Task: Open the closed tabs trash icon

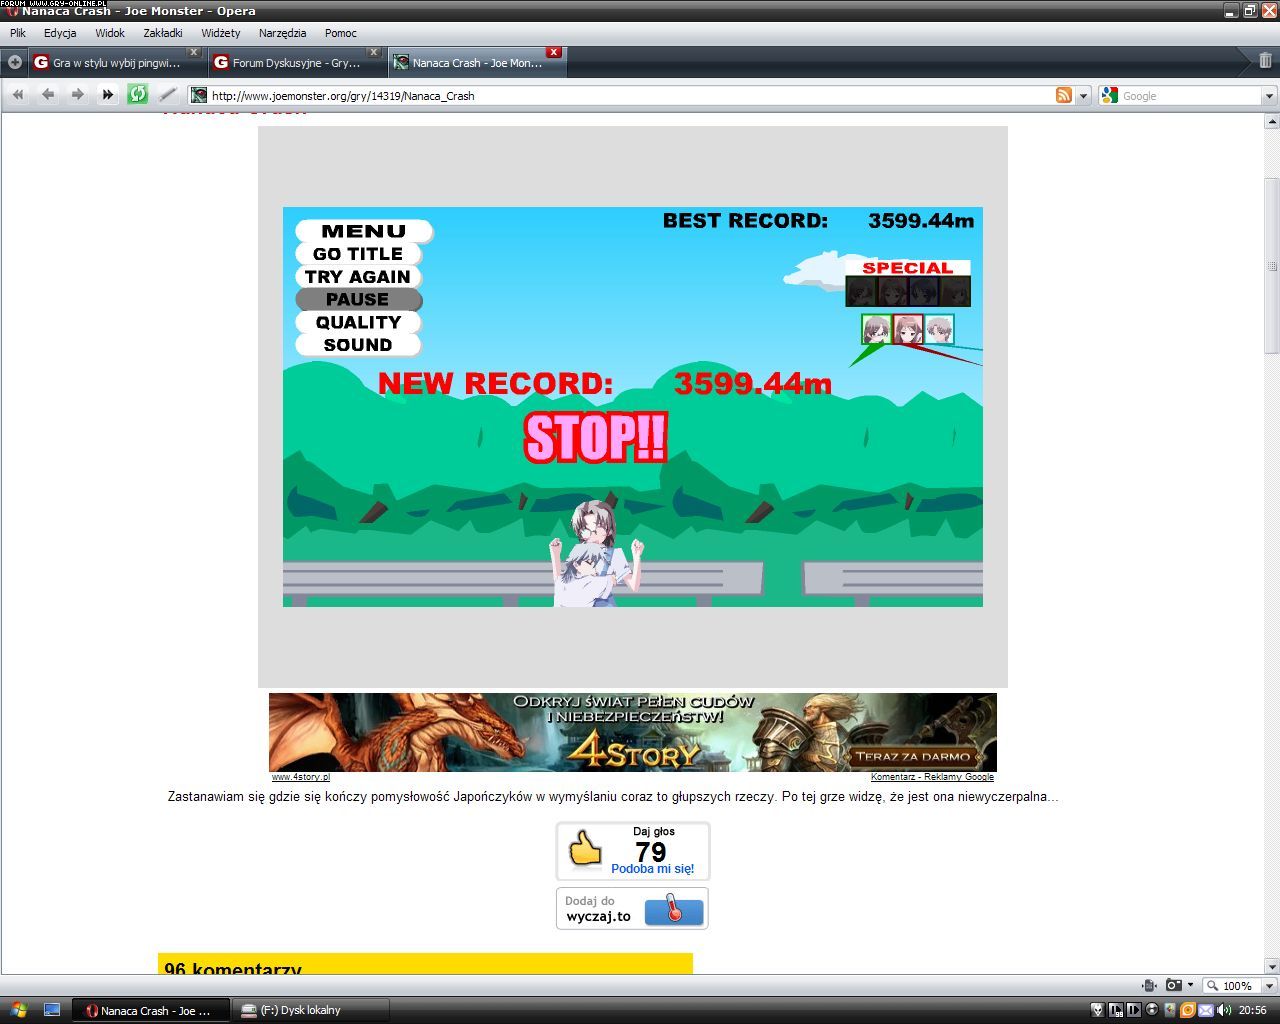Action: [1265, 61]
